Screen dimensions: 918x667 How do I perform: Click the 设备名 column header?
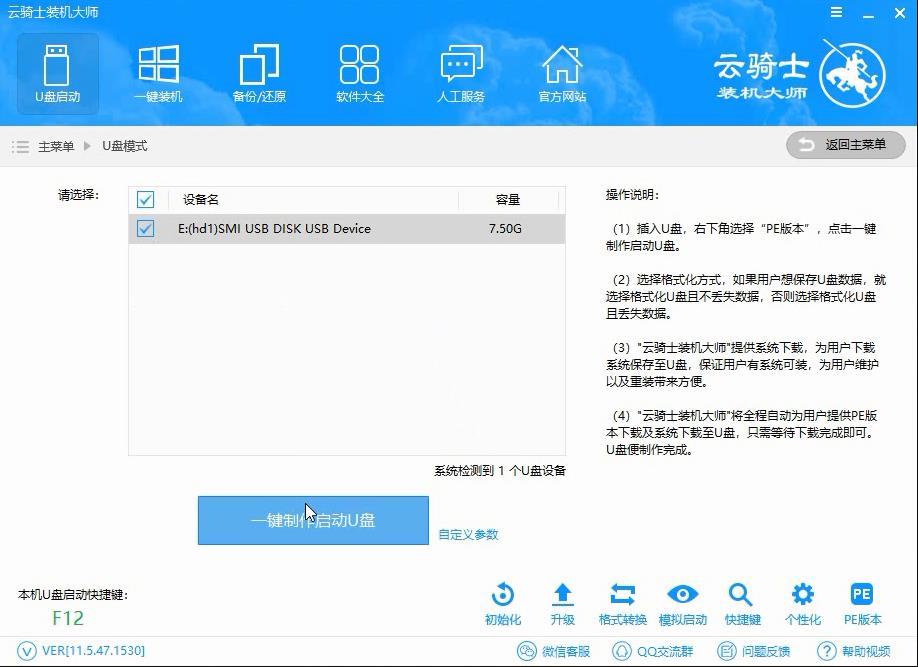[x=201, y=200]
